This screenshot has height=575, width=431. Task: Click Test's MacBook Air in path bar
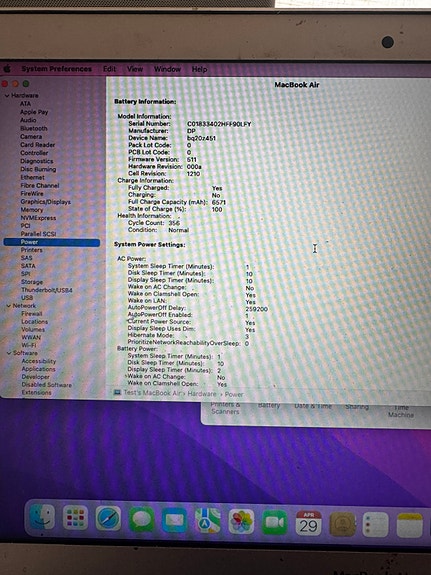tap(152, 393)
